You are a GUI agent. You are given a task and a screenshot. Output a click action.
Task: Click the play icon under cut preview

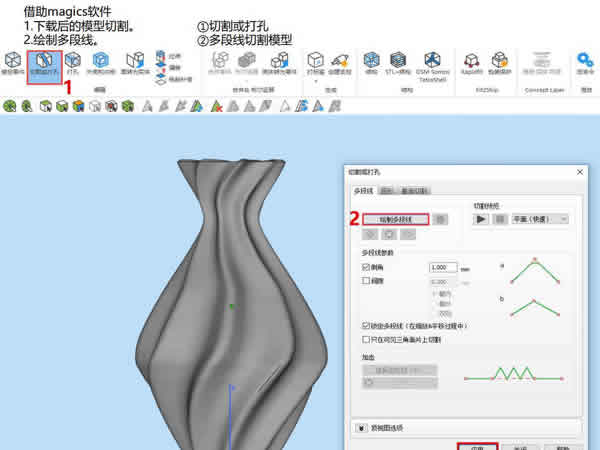tap(481, 218)
